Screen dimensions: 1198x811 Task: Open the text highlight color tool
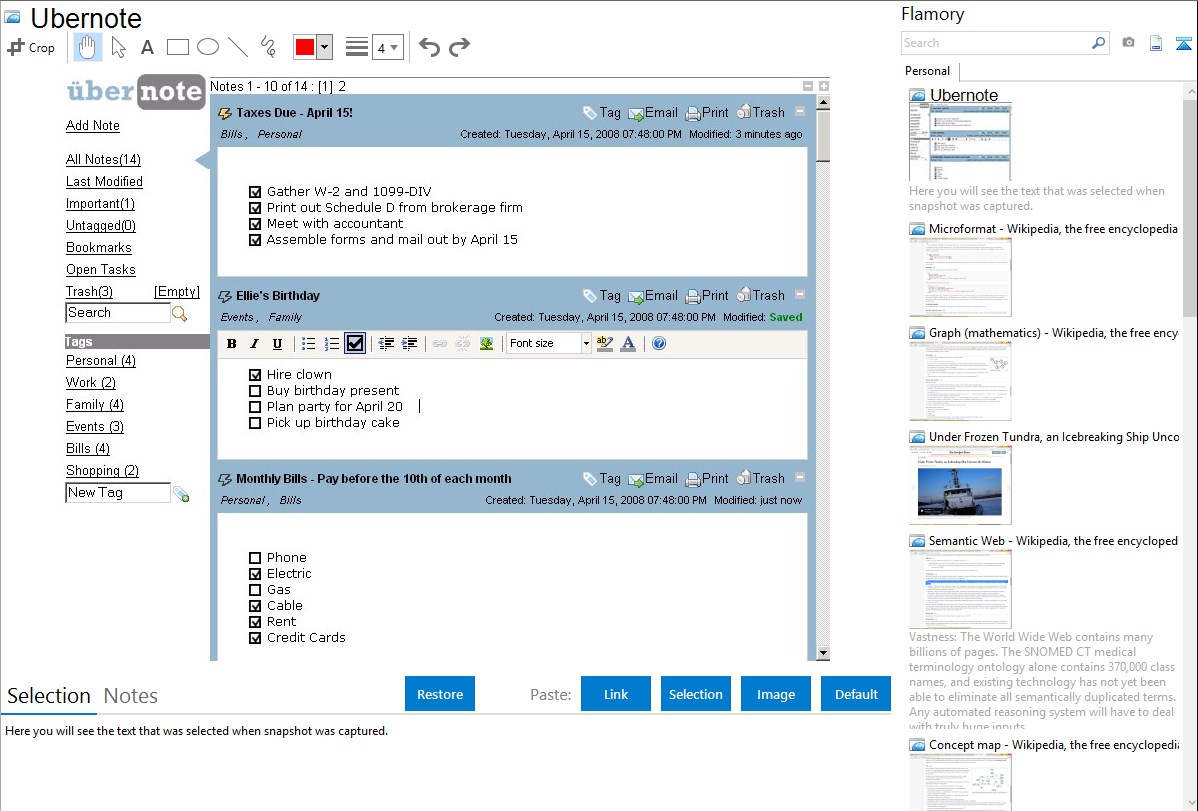point(604,344)
